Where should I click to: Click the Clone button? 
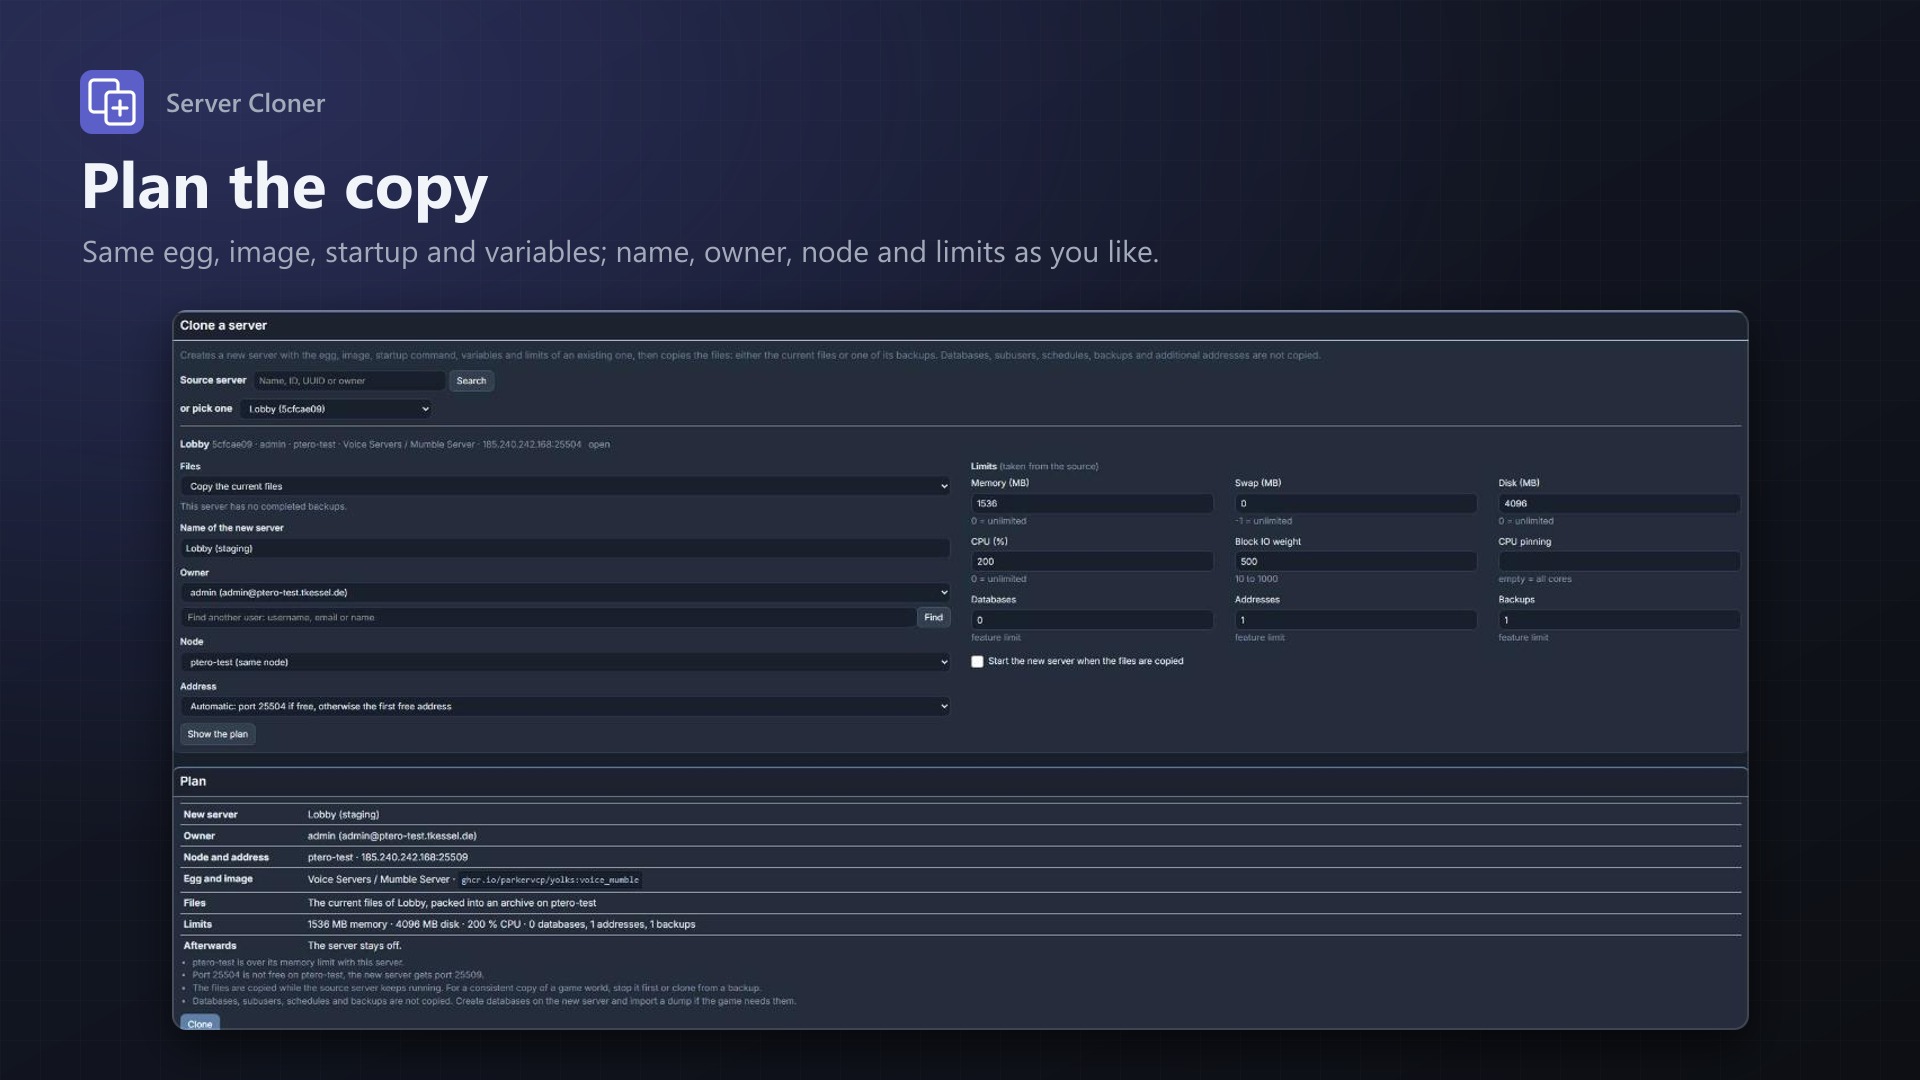[200, 1023]
